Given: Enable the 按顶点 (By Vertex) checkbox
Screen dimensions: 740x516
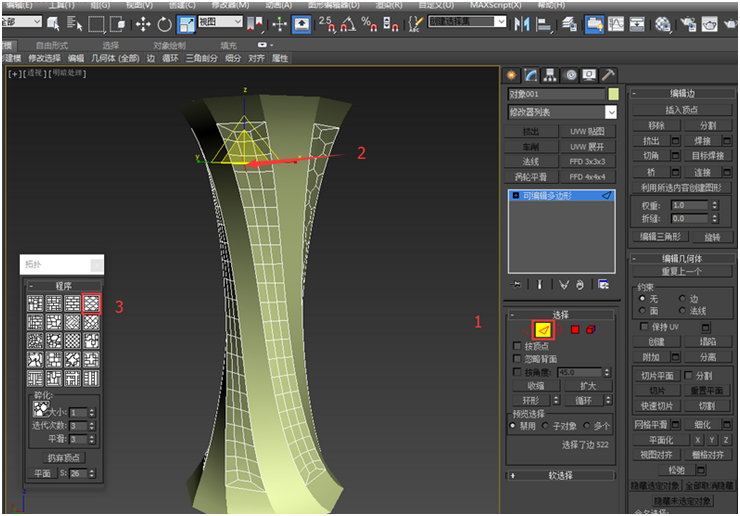Looking at the screenshot, I should pos(517,346).
